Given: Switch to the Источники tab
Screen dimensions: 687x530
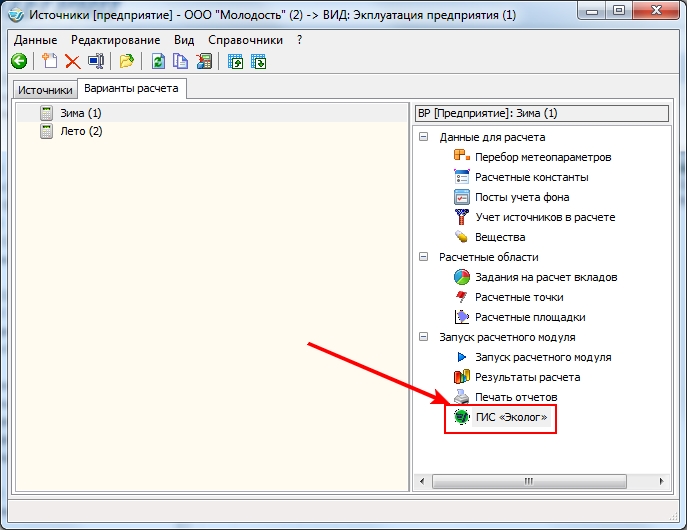Looking at the screenshot, I should [45, 90].
